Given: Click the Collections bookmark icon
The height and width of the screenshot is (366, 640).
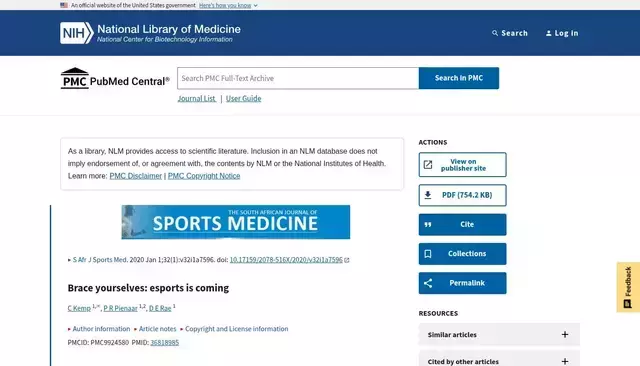Looking at the screenshot, I should [428, 254].
